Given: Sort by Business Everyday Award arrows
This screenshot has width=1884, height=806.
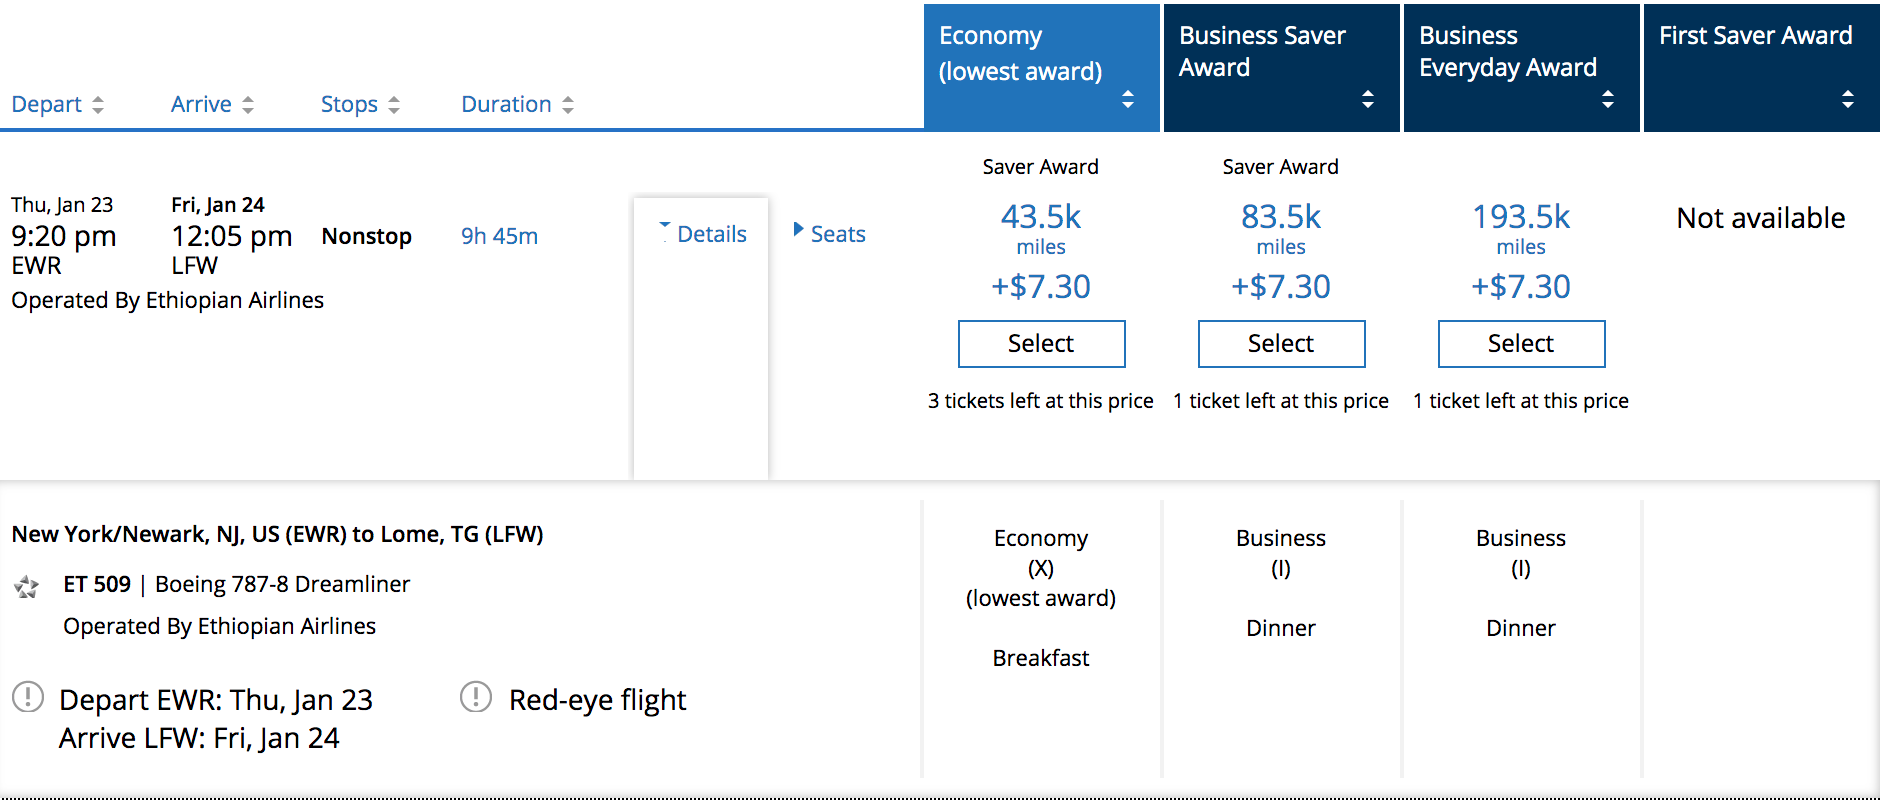Looking at the screenshot, I should (1608, 99).
